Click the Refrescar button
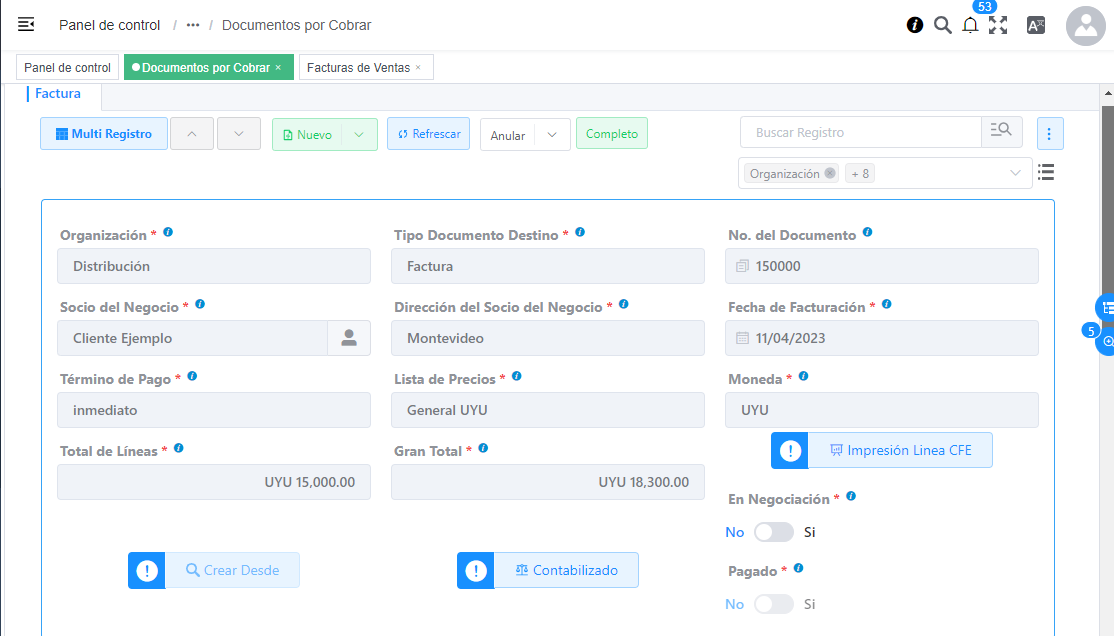The image size is (1114, 636). click(x=428, y=134)
